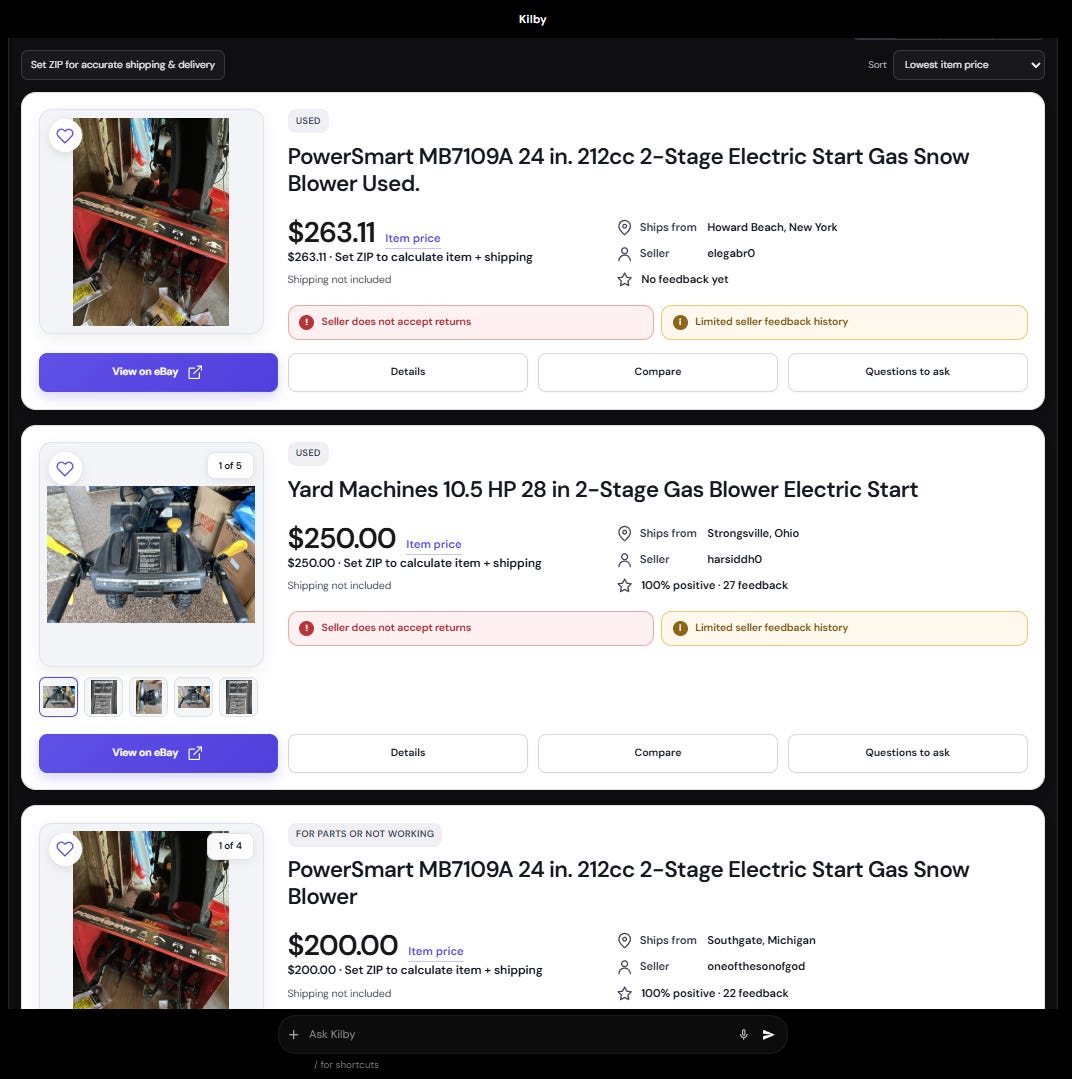This screenshot has height=1079, width=1072.
Task: Click the Item price link next to $200.00
Action: click(436, 951)
